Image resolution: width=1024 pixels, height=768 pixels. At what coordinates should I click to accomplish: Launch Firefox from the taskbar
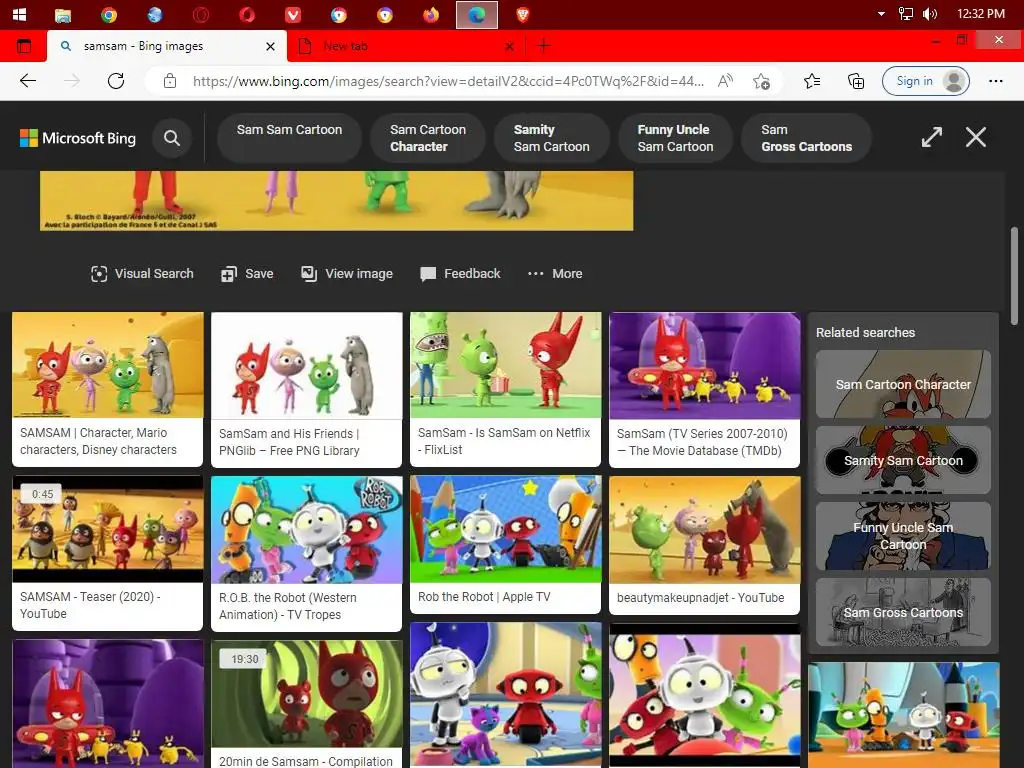tap(431, 14)
